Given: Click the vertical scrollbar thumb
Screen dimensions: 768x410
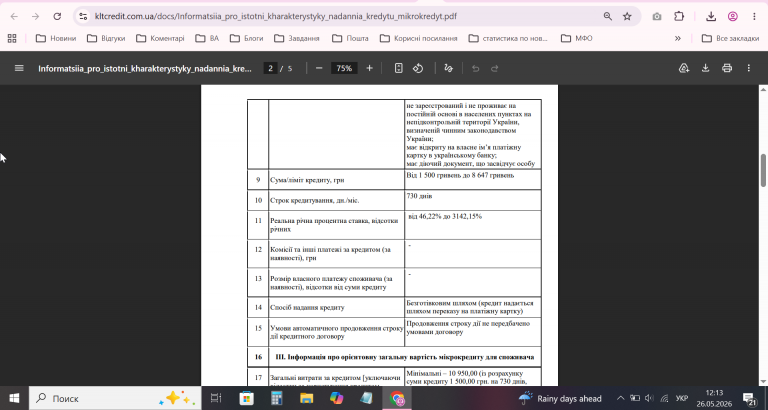Looking at the screenshot, I should (763, 170).
